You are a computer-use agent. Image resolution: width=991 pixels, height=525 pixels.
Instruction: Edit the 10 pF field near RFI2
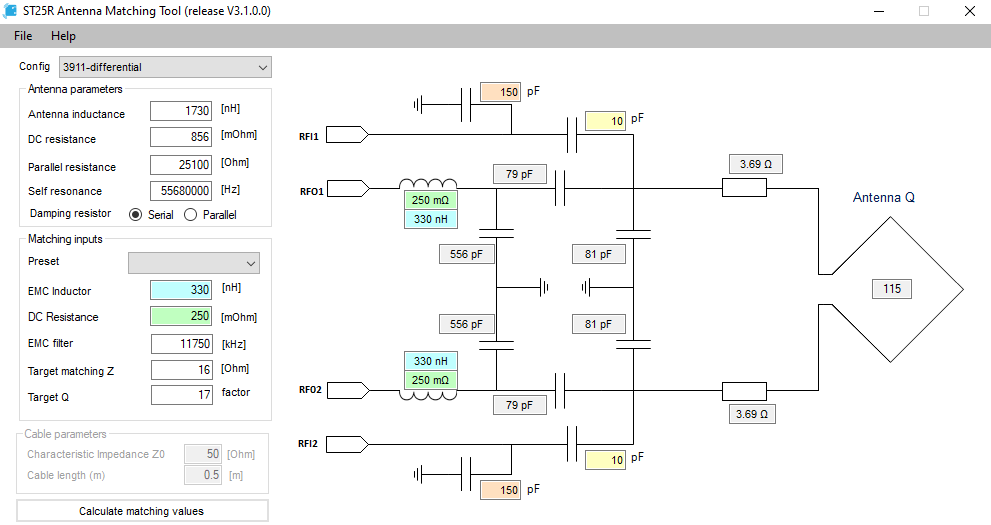click(x=605, y=460)
